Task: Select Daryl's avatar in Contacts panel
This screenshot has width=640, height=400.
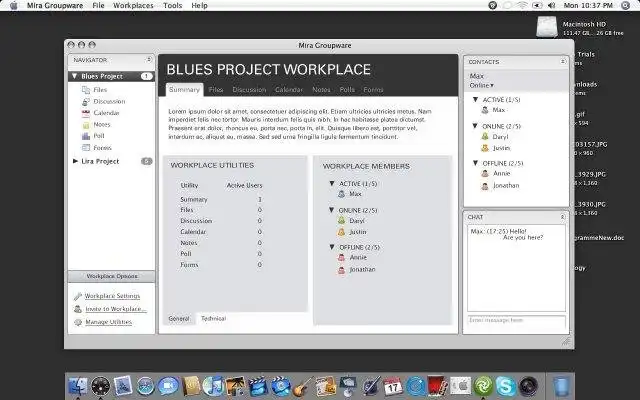Action: pyautogui.click(x=485, y=137)
